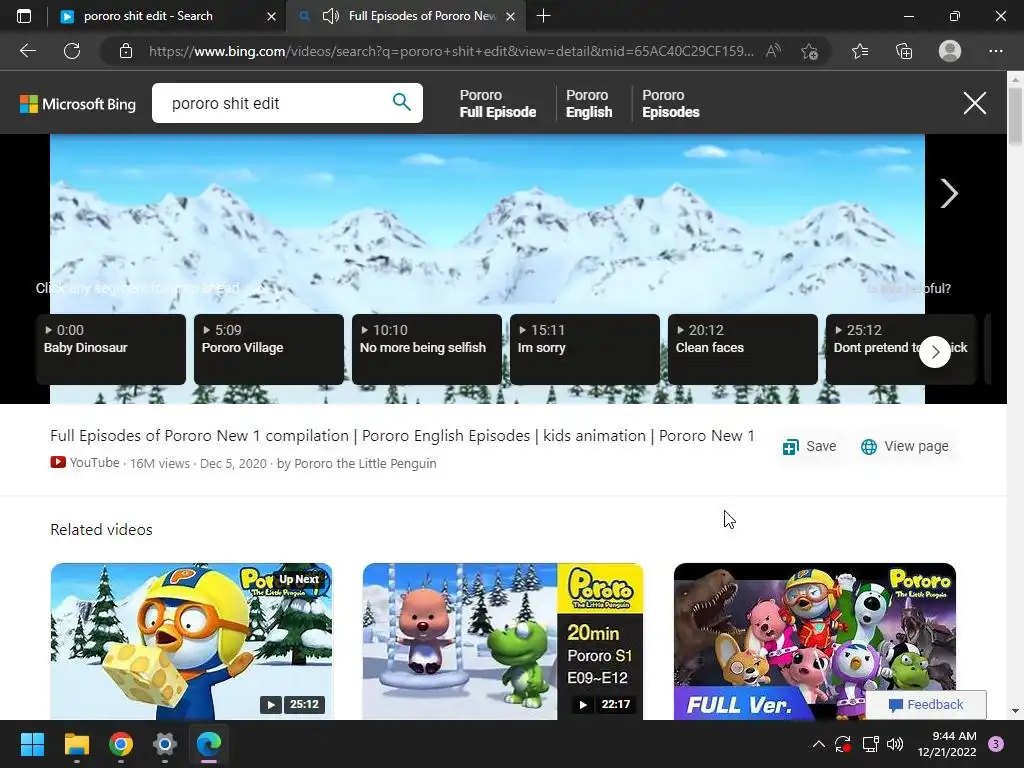Open the tab actions menu icon
This screenshot has width=1024, height=768.
24,16
